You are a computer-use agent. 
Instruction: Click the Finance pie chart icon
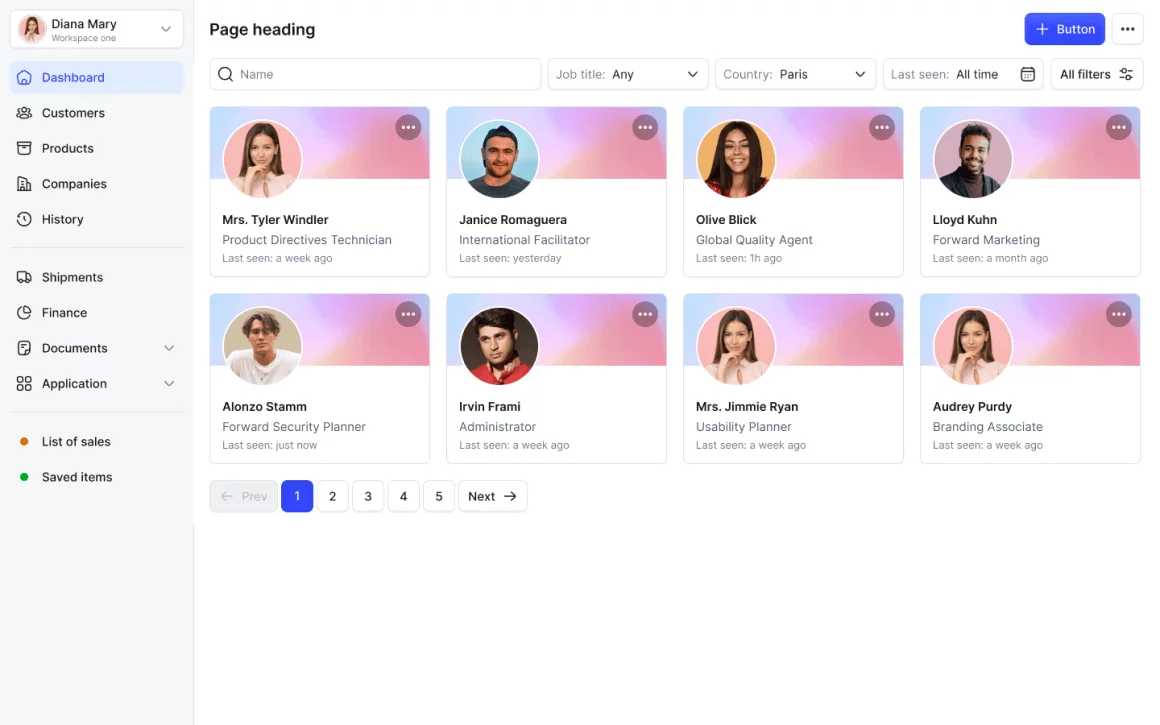[24, 313]
